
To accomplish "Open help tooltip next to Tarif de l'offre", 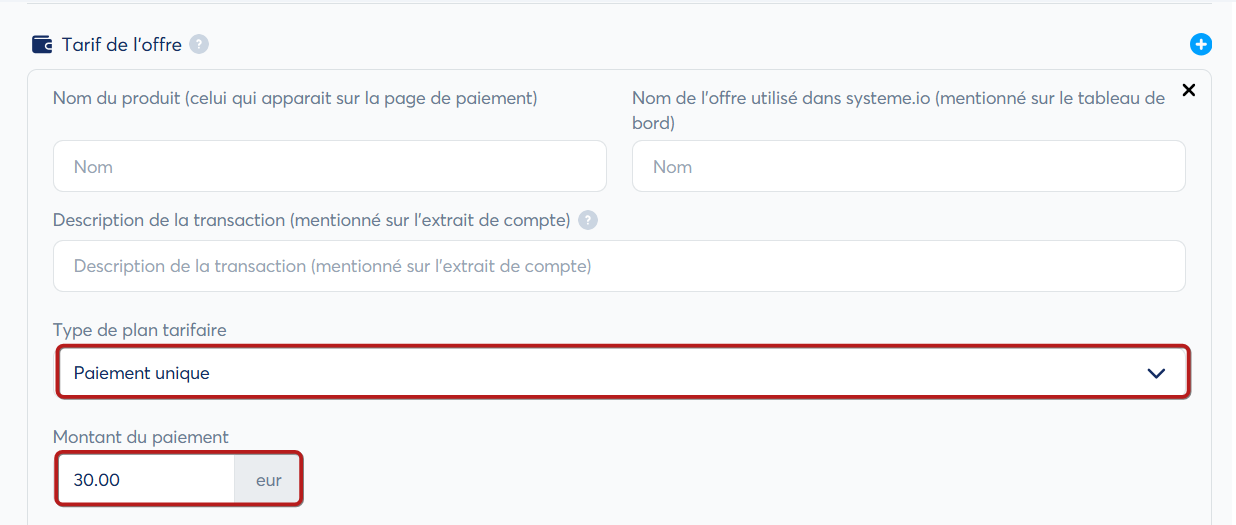I will (199, 45).
